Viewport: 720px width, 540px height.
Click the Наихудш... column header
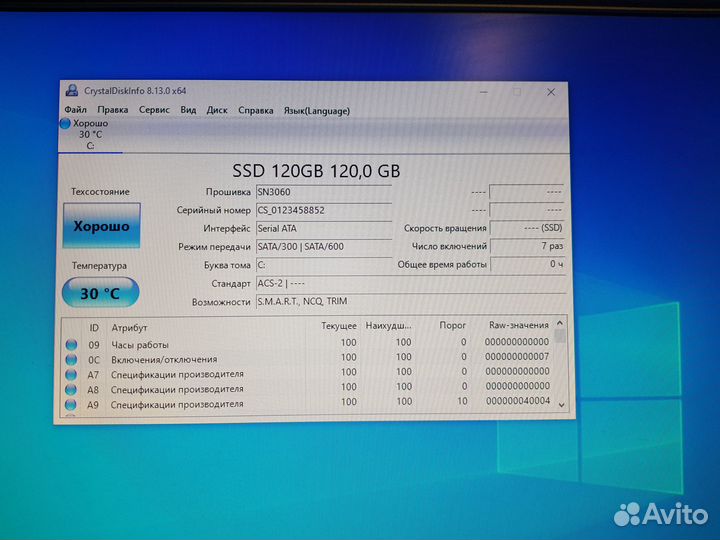click(x=388, y=326)
